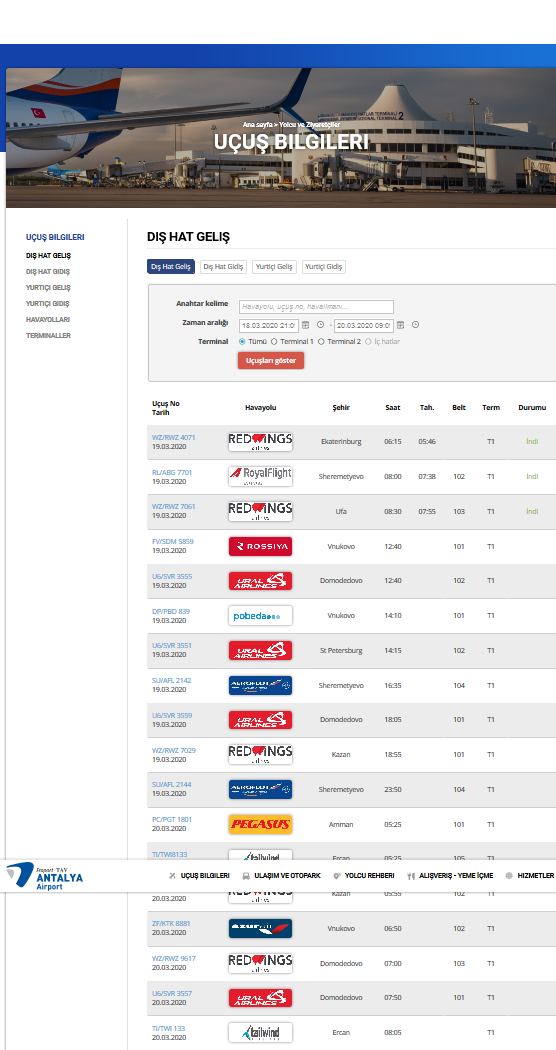Open YURTİÇİ GİDİŞ in the sidebar
The image size is (556, 1050).
click(x=48, y=304)
